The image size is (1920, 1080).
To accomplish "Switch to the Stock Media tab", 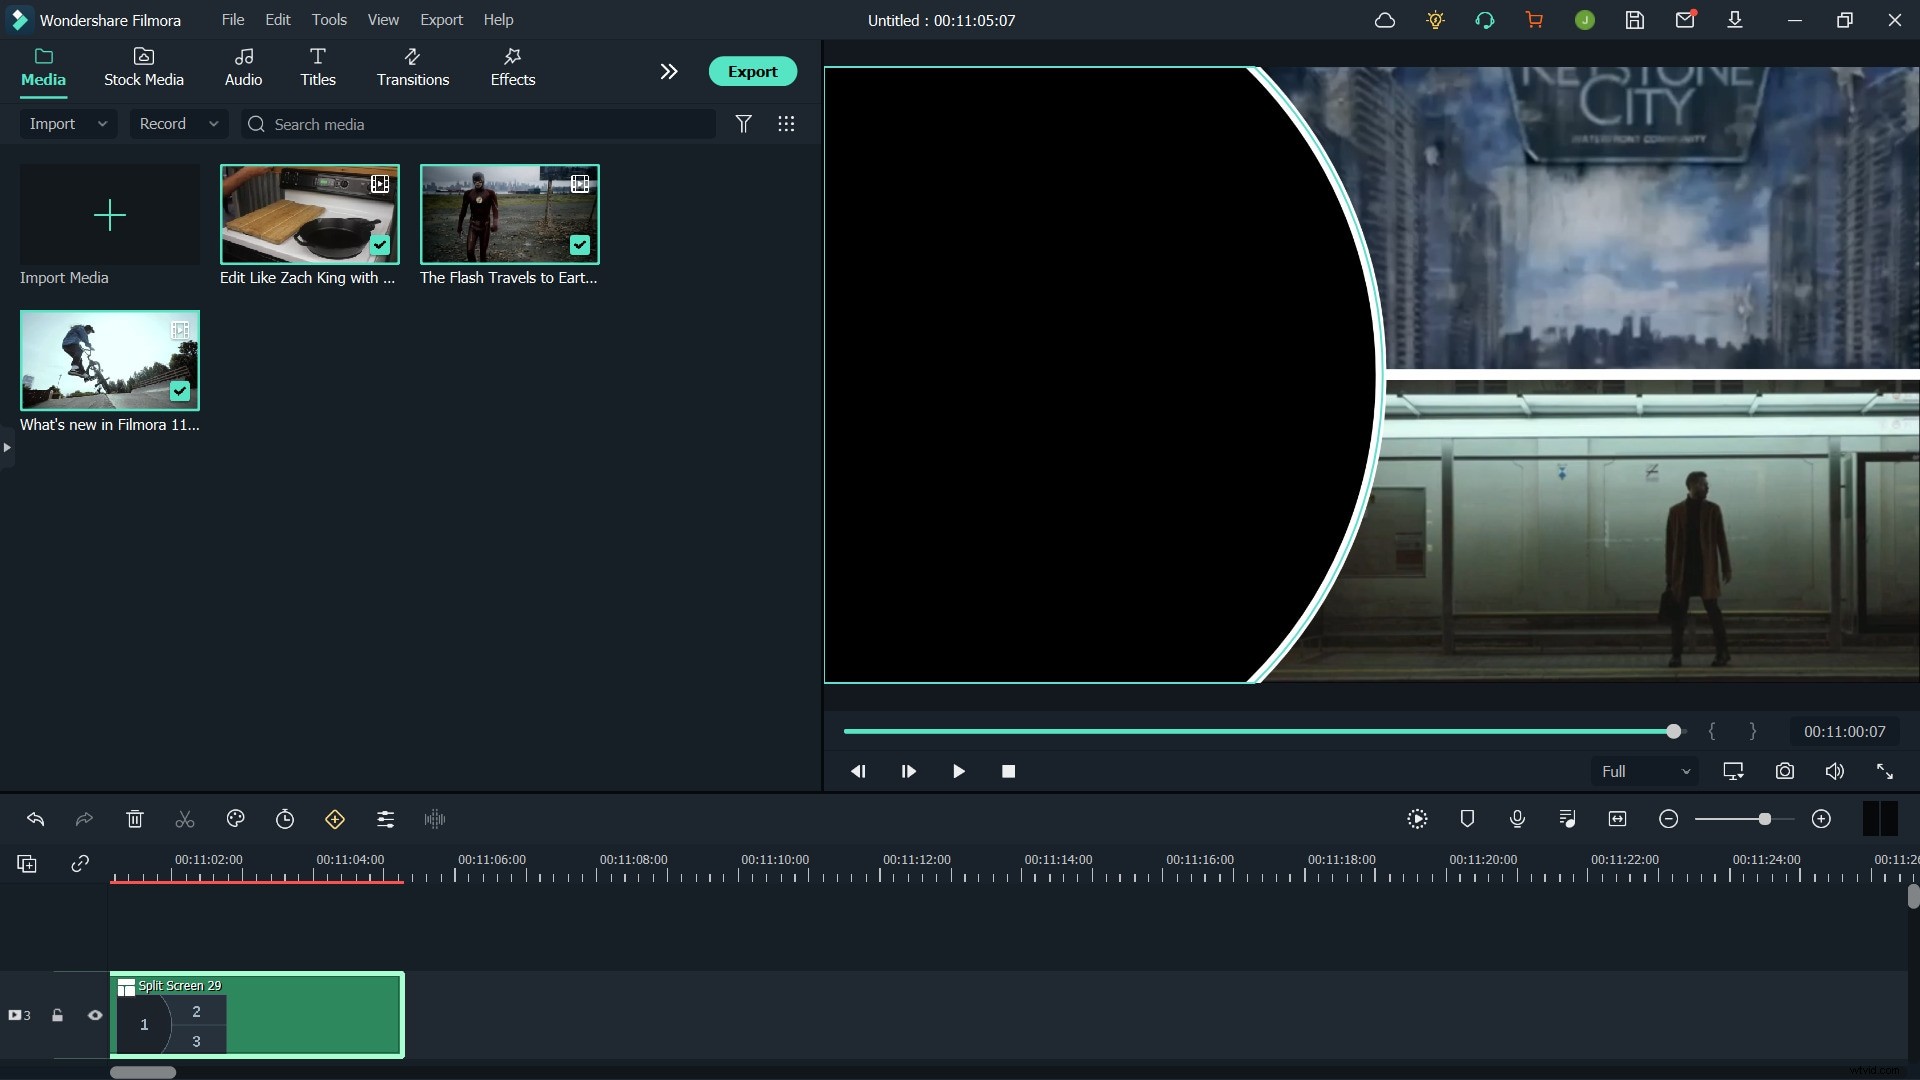I will tap(143, 67).
